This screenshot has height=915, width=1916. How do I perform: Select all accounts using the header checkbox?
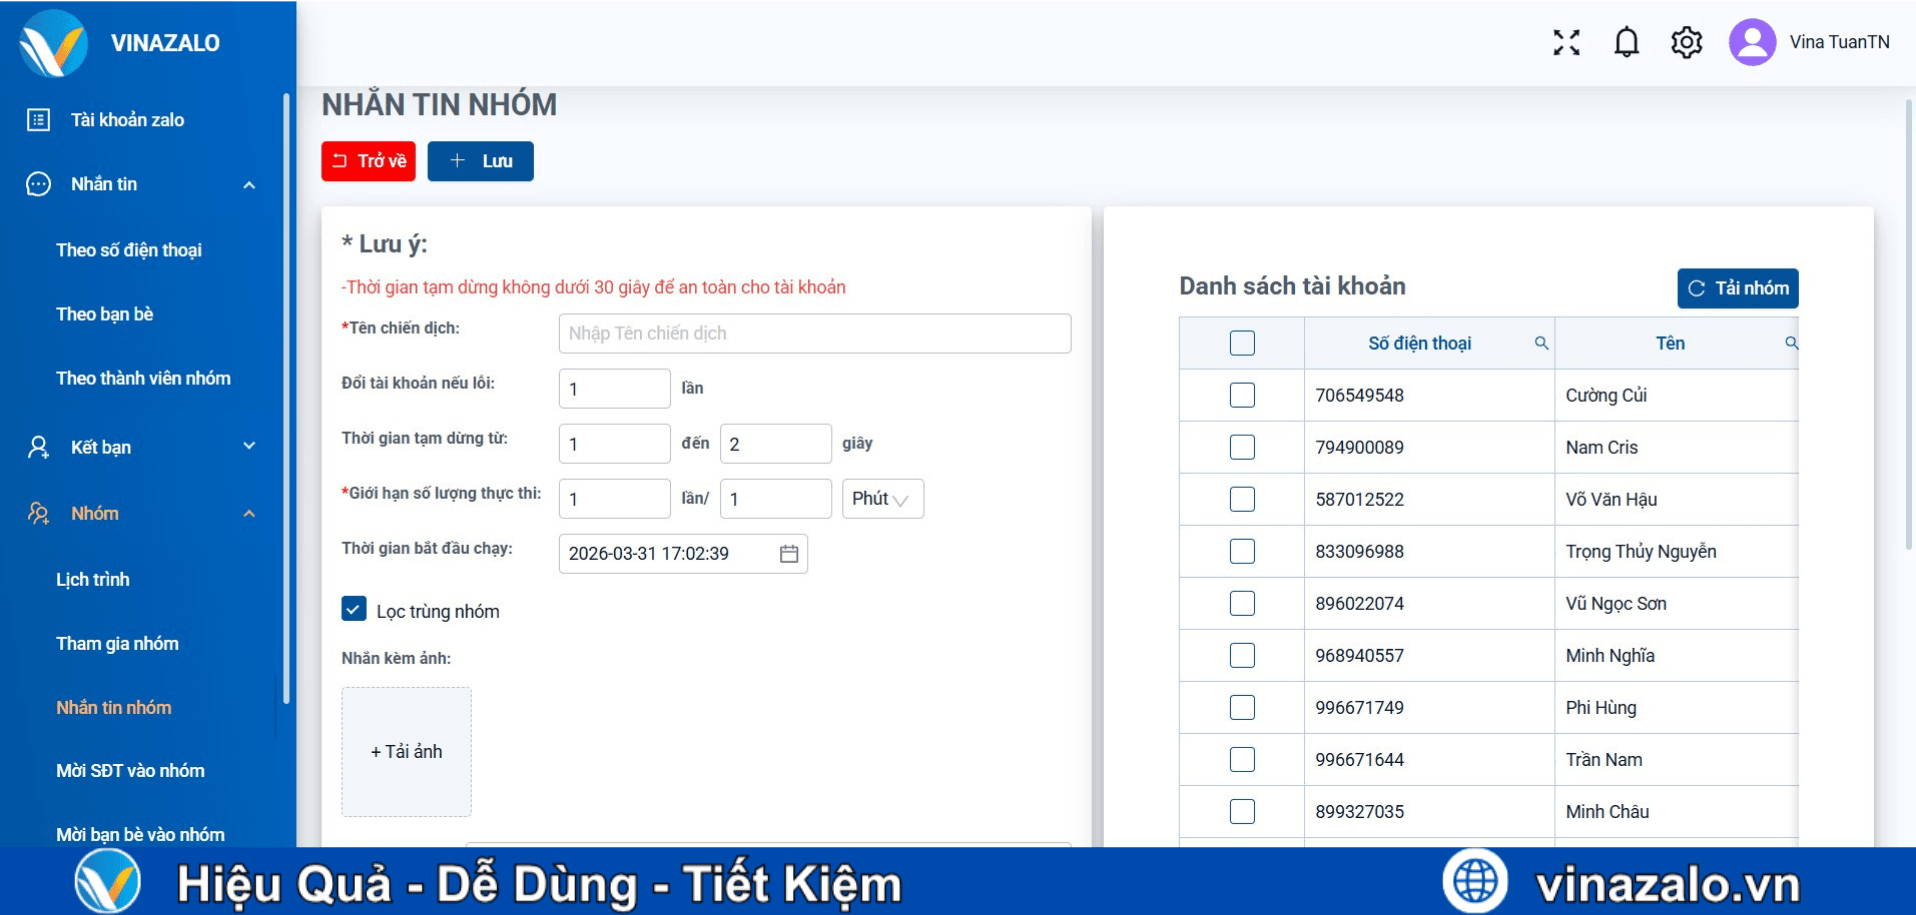(x=1241, y=343)
